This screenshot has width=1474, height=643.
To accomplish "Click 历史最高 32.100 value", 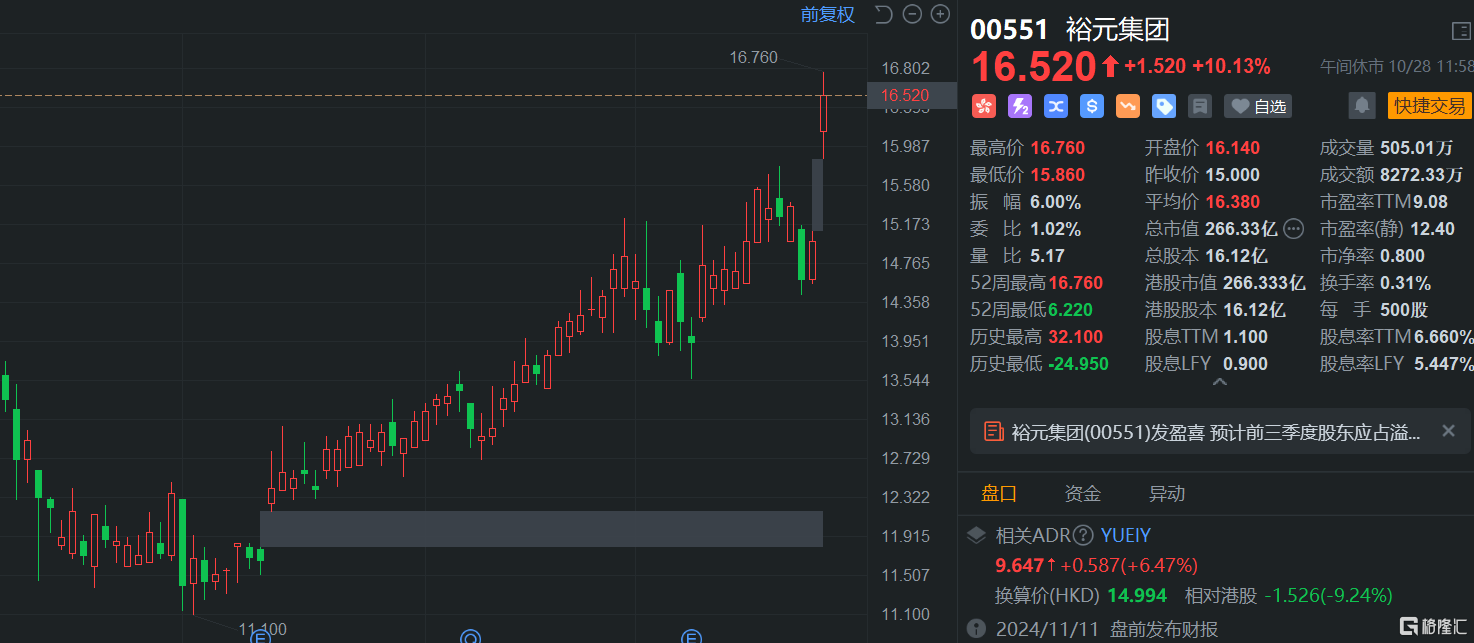I will click(x=1076, y=337).
